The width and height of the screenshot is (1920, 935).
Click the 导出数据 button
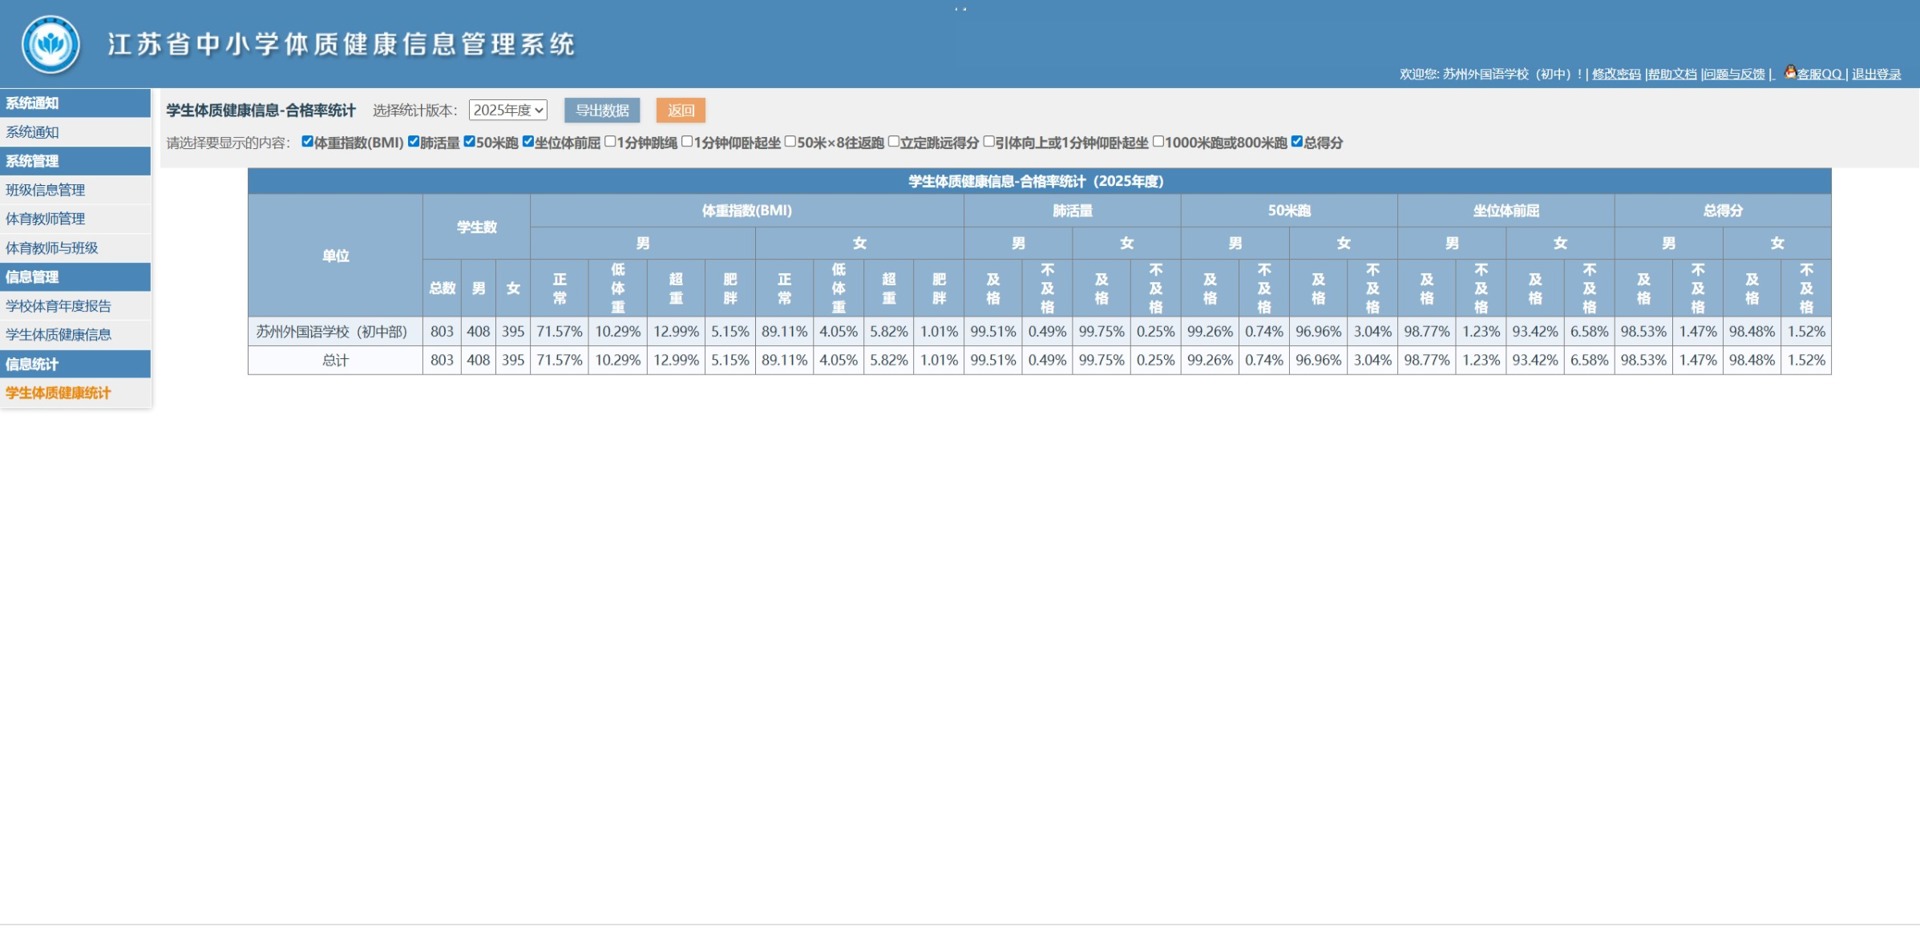602,110
